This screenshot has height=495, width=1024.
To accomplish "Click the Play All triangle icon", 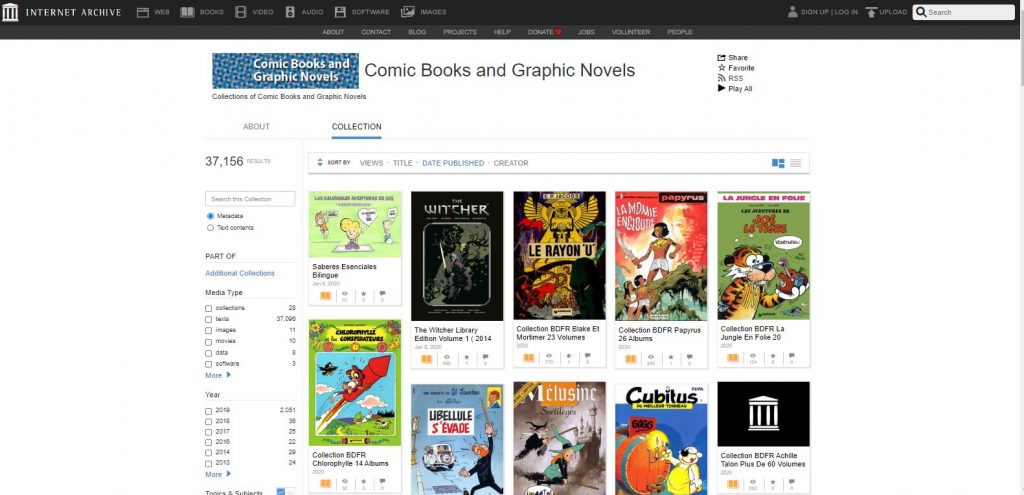I will 722,88.
